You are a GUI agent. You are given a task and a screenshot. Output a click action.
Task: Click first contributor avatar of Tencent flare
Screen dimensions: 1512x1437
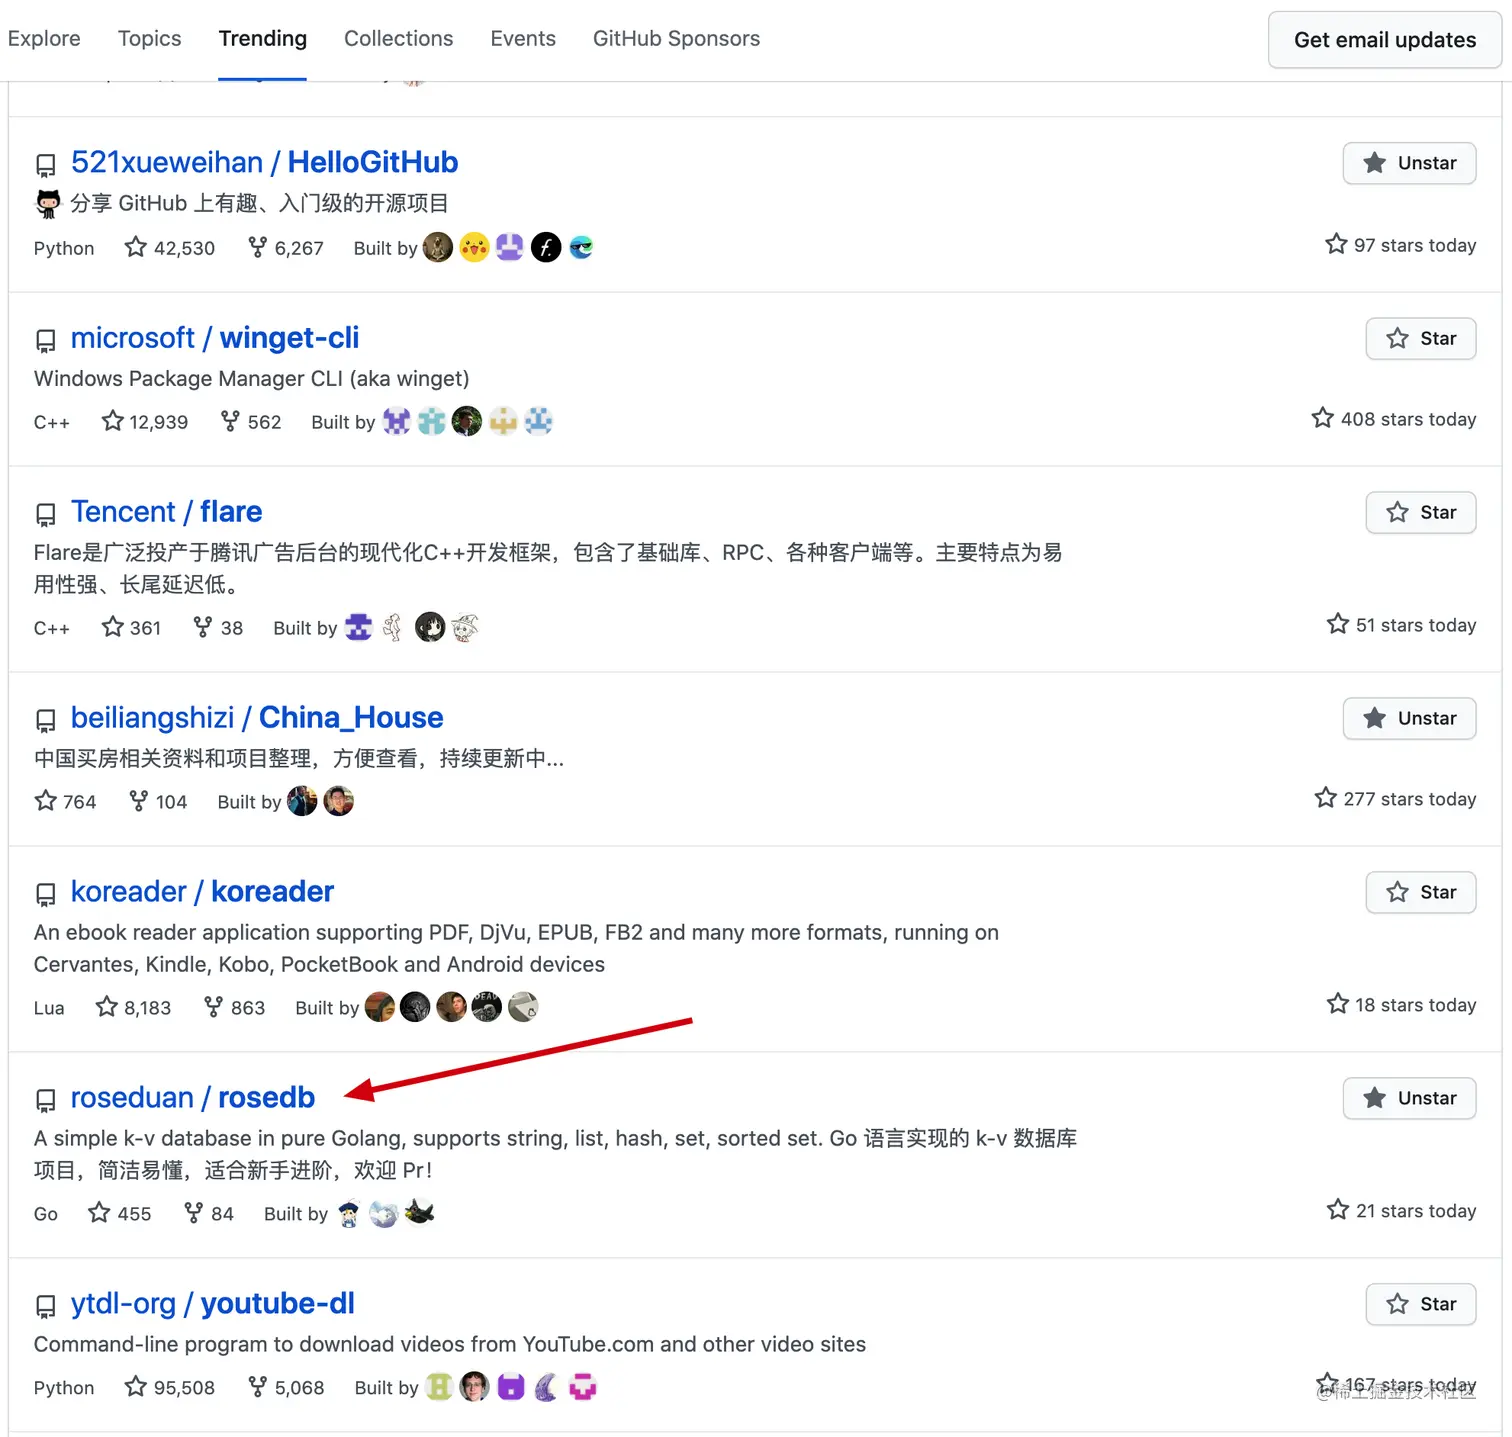pyautogui.click(x=358, y=627)
